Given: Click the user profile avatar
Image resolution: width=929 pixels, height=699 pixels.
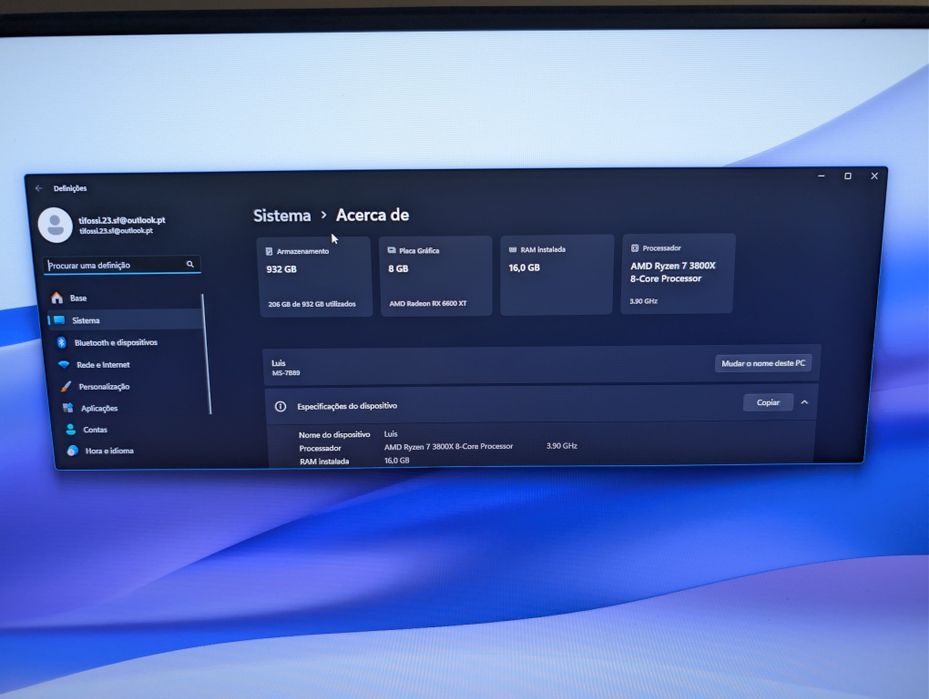Looking at the screenshot, I should 55,225.
